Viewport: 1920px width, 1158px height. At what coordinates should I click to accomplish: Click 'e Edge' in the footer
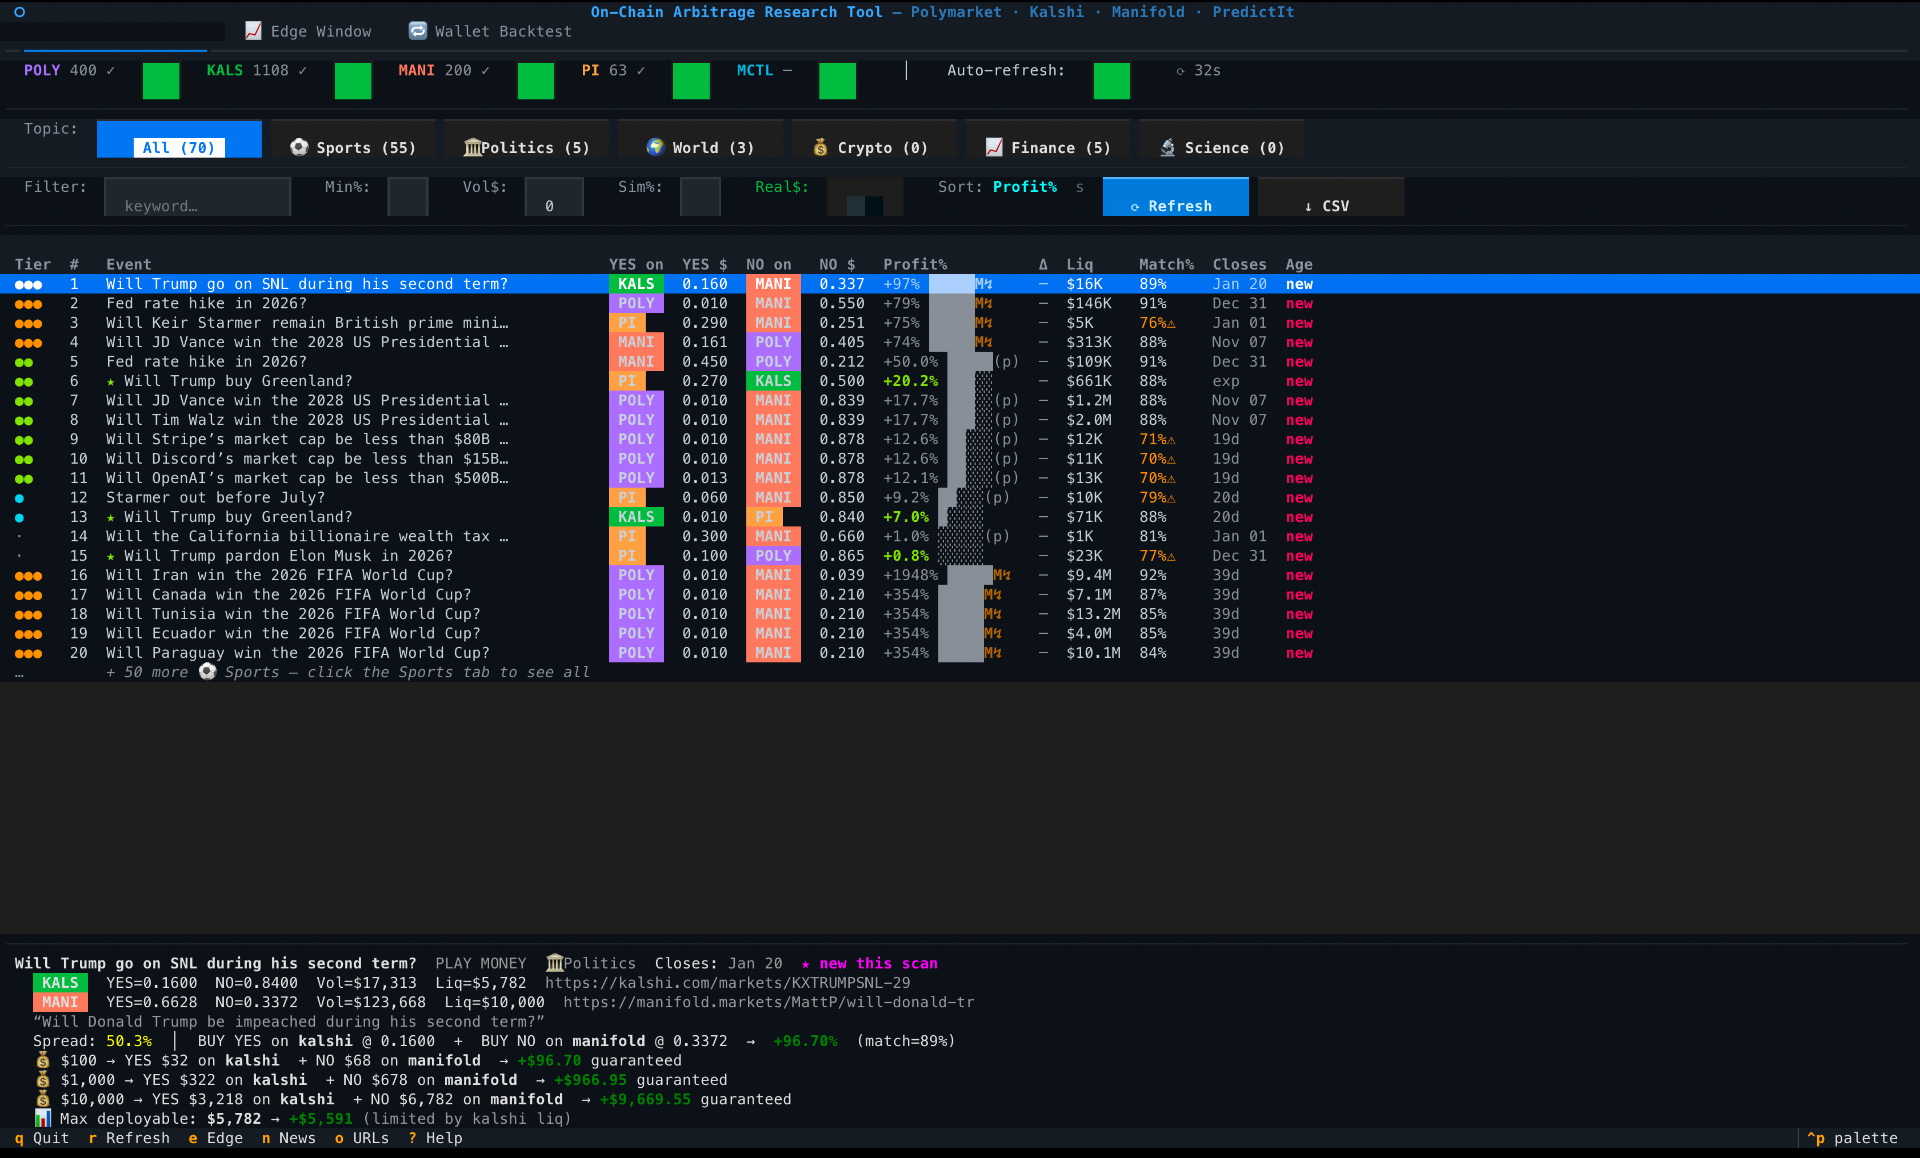click(216, 1138)
